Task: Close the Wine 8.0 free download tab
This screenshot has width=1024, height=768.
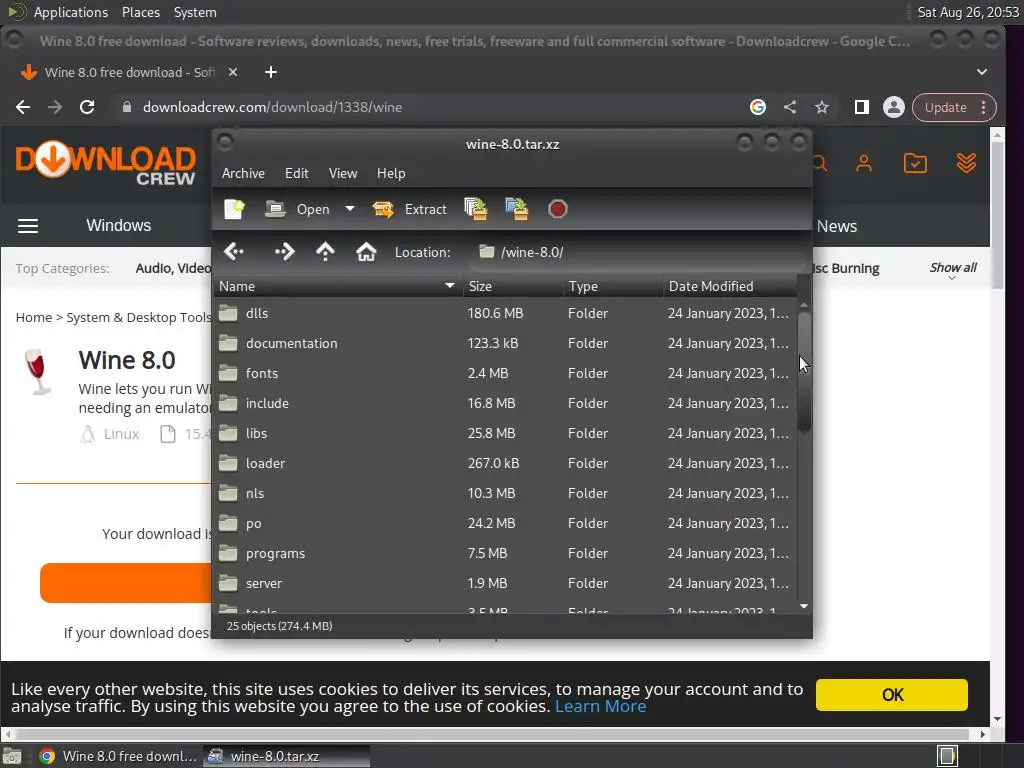Action: click(x=232, y=72)
